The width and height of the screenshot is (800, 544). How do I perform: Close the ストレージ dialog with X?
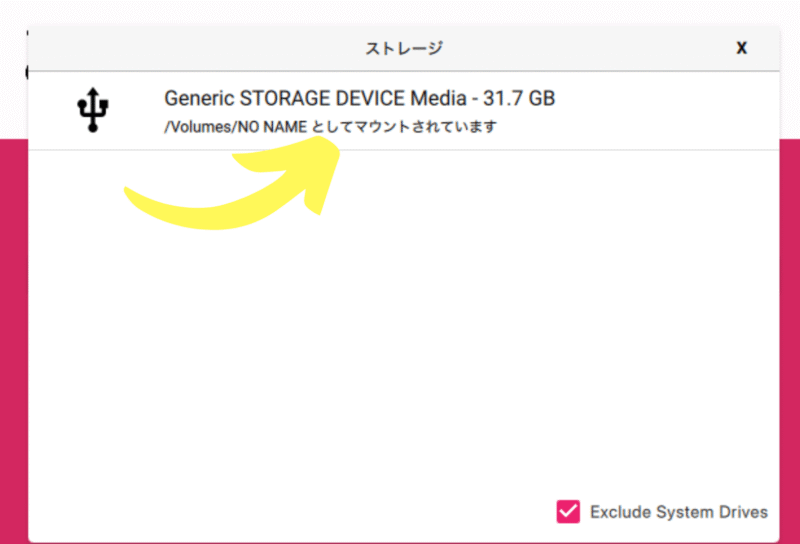tap(741, 48)
